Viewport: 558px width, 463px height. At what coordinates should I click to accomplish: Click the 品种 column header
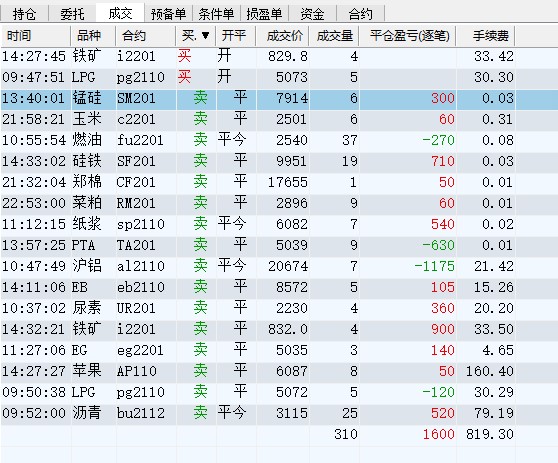93,36
